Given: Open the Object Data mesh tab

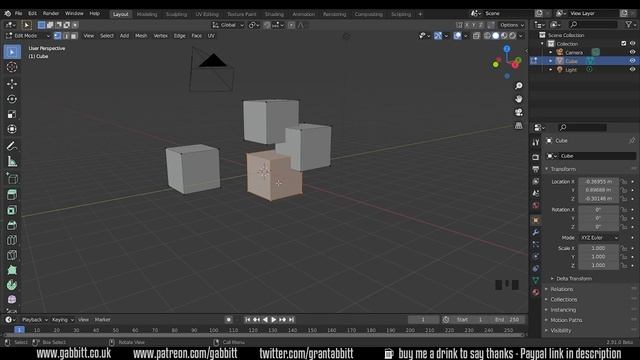Looking at the screenshot, I should [536, 280].
